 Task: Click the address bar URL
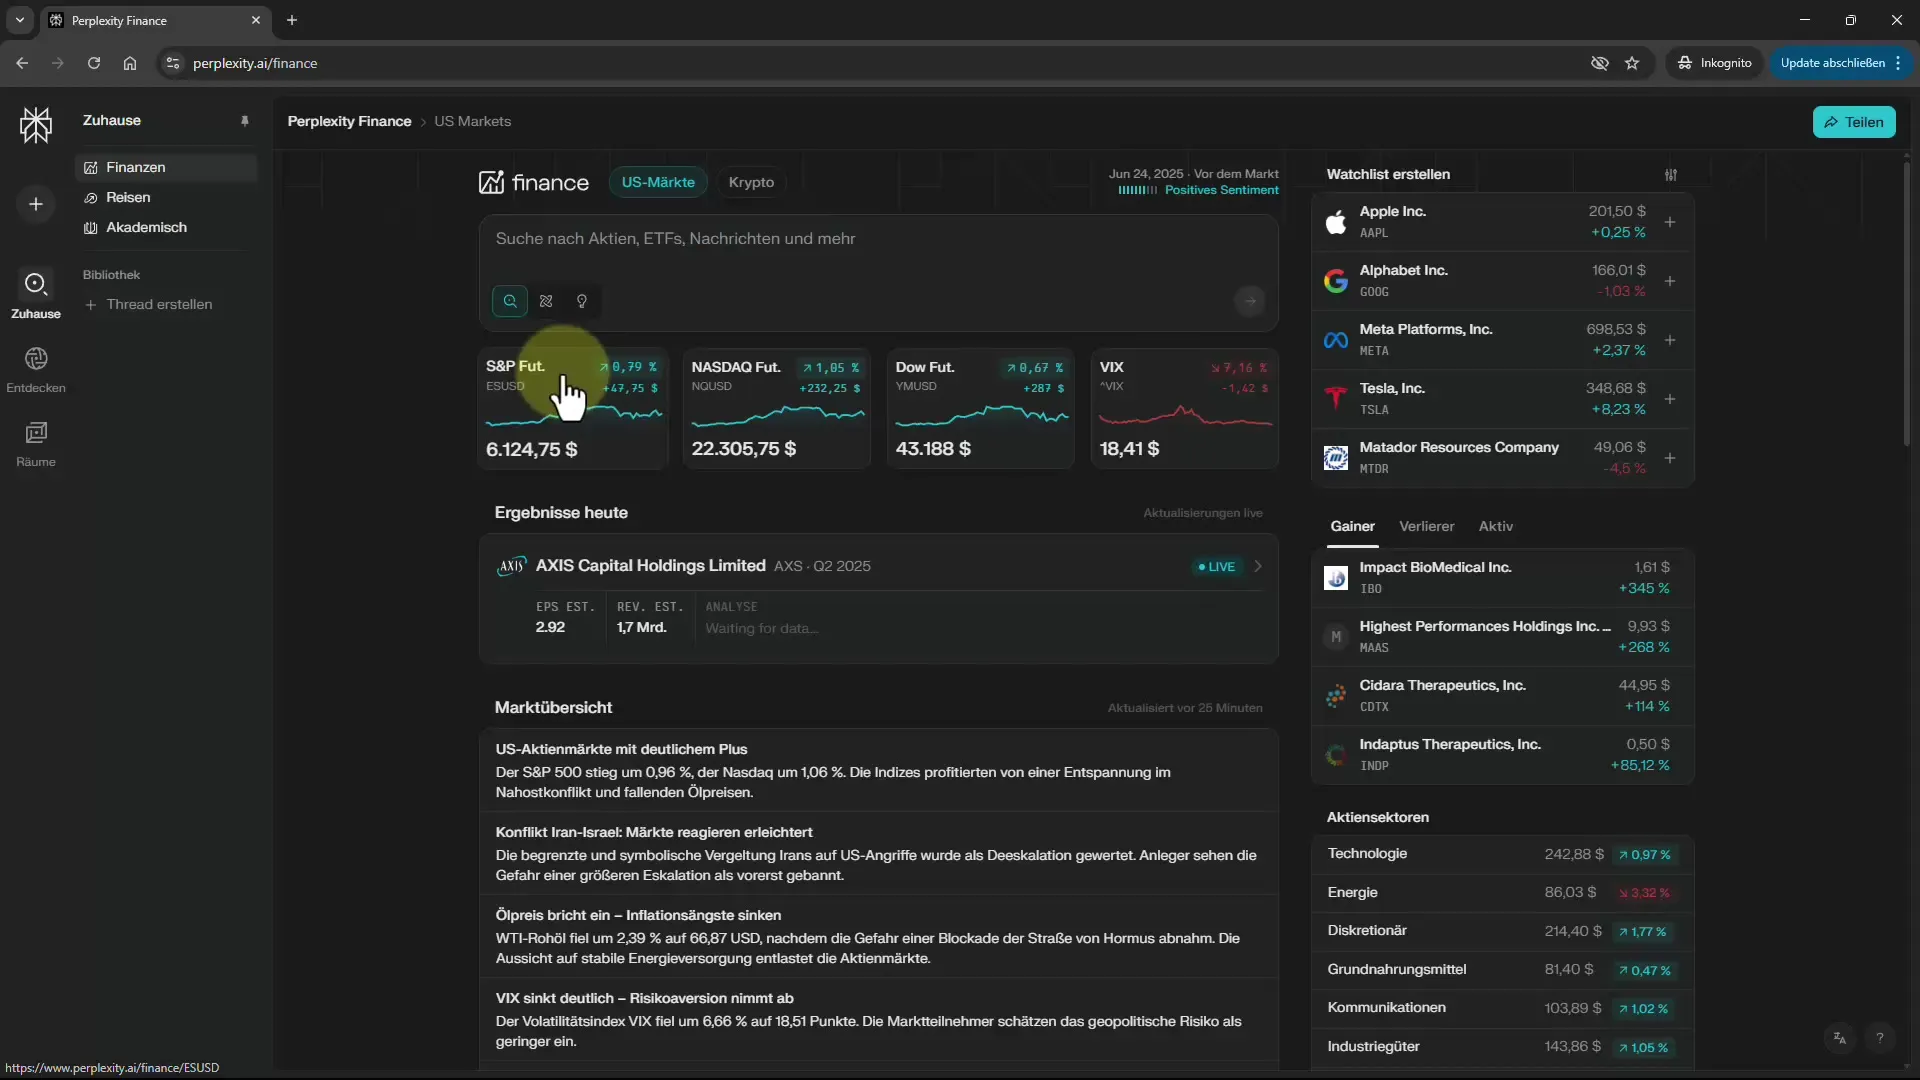pos(255,63)
